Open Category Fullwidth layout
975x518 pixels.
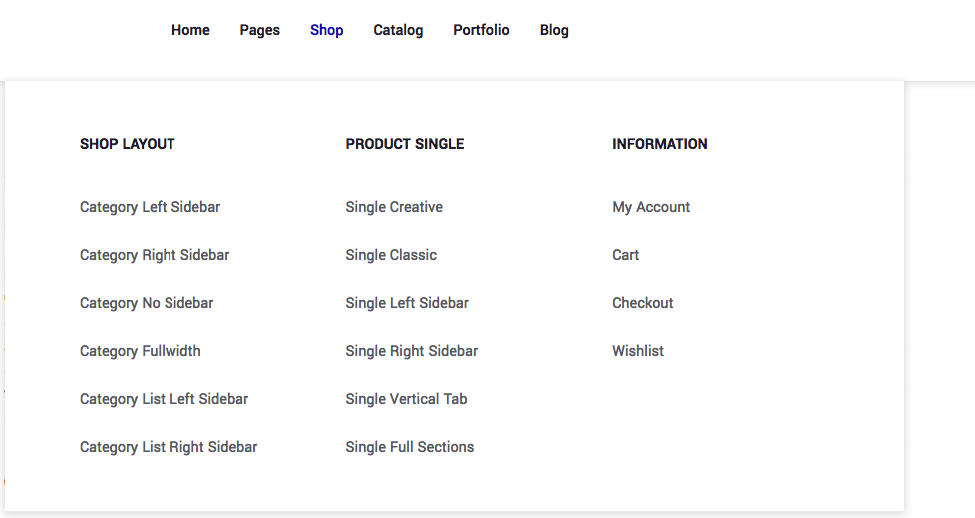pos(140,351)
